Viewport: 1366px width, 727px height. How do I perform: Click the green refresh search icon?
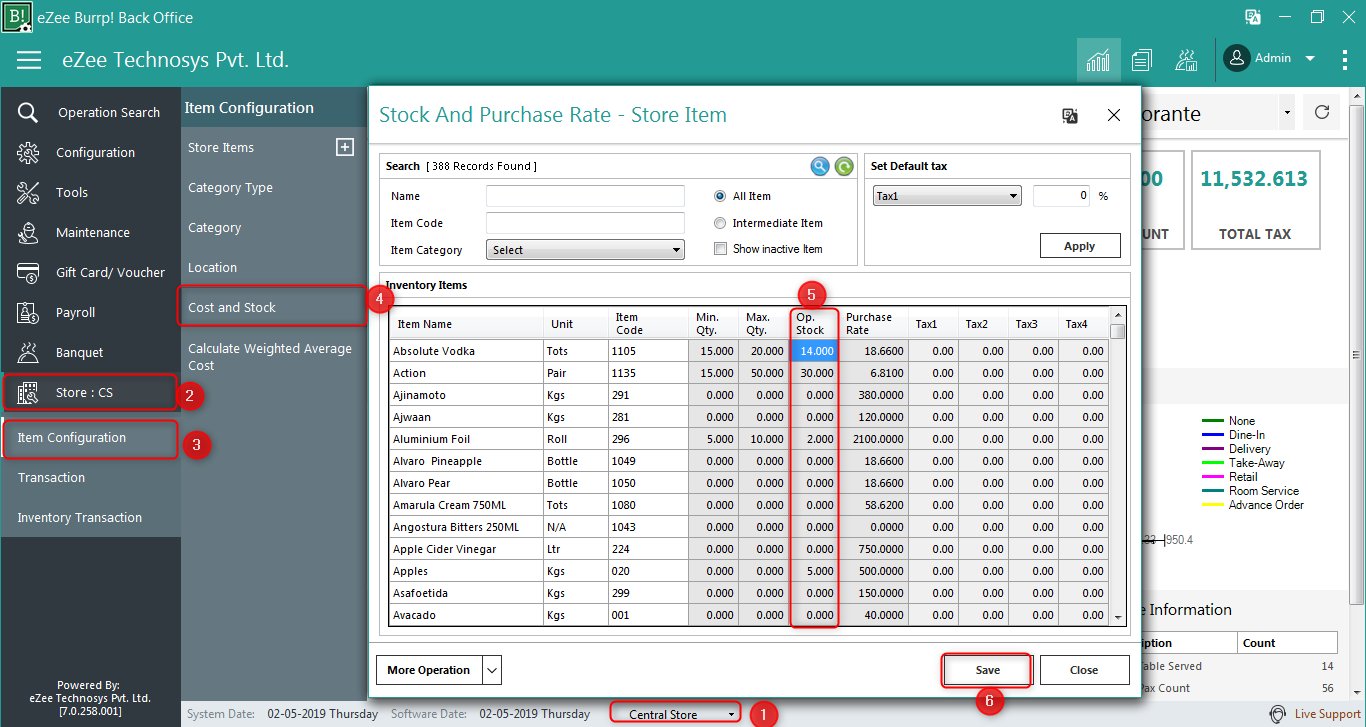coord(844,167)
